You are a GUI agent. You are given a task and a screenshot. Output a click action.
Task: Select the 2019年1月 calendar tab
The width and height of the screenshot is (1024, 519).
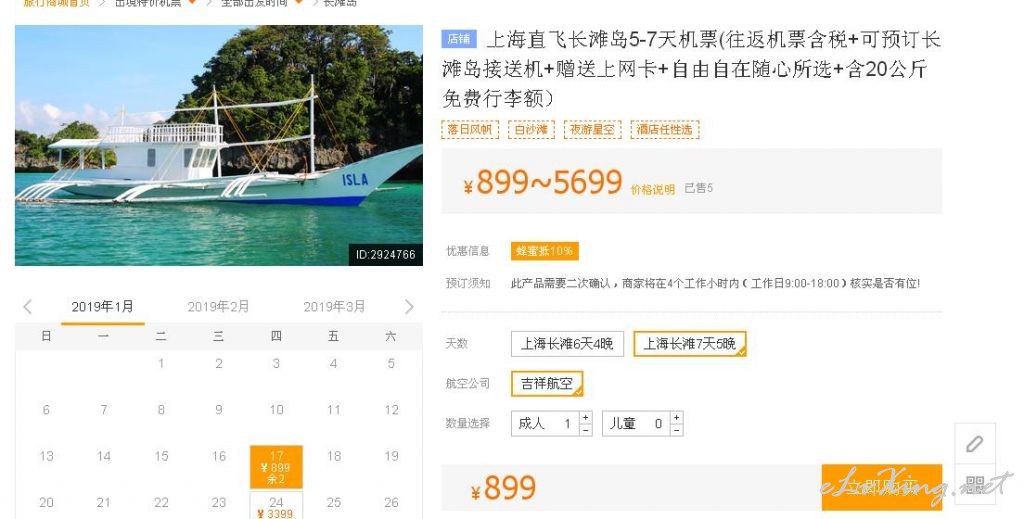[x=103, y=306]
